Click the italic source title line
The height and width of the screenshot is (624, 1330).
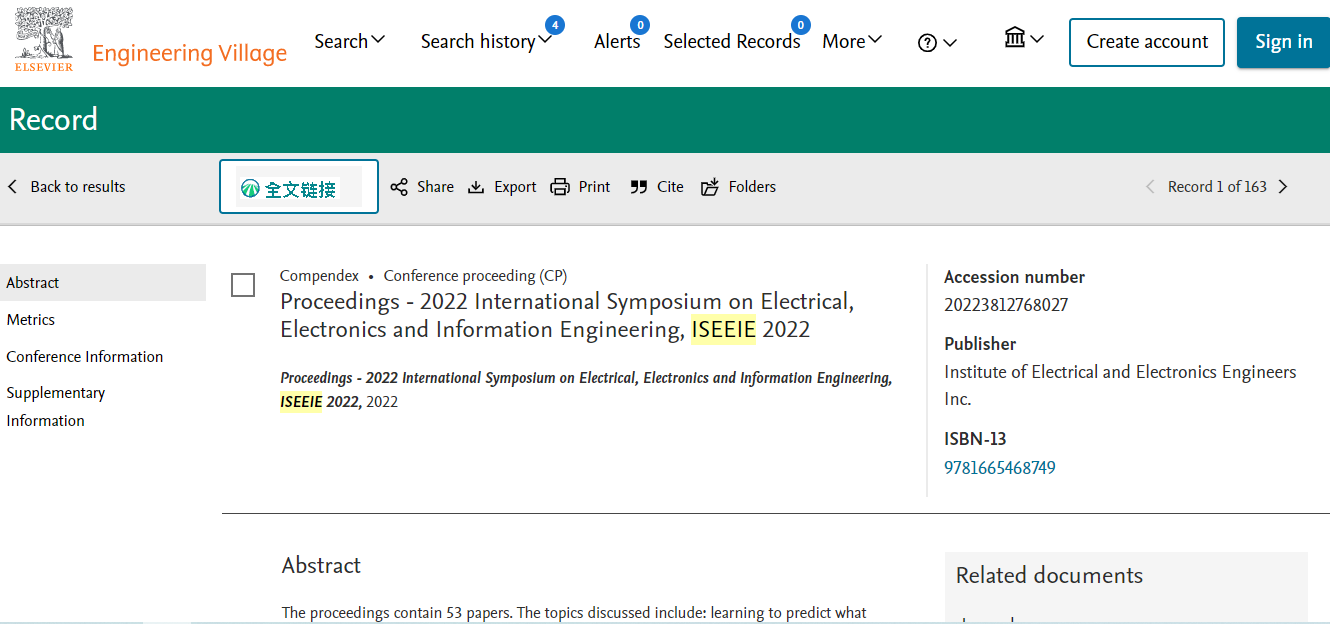tap(586, 390)
